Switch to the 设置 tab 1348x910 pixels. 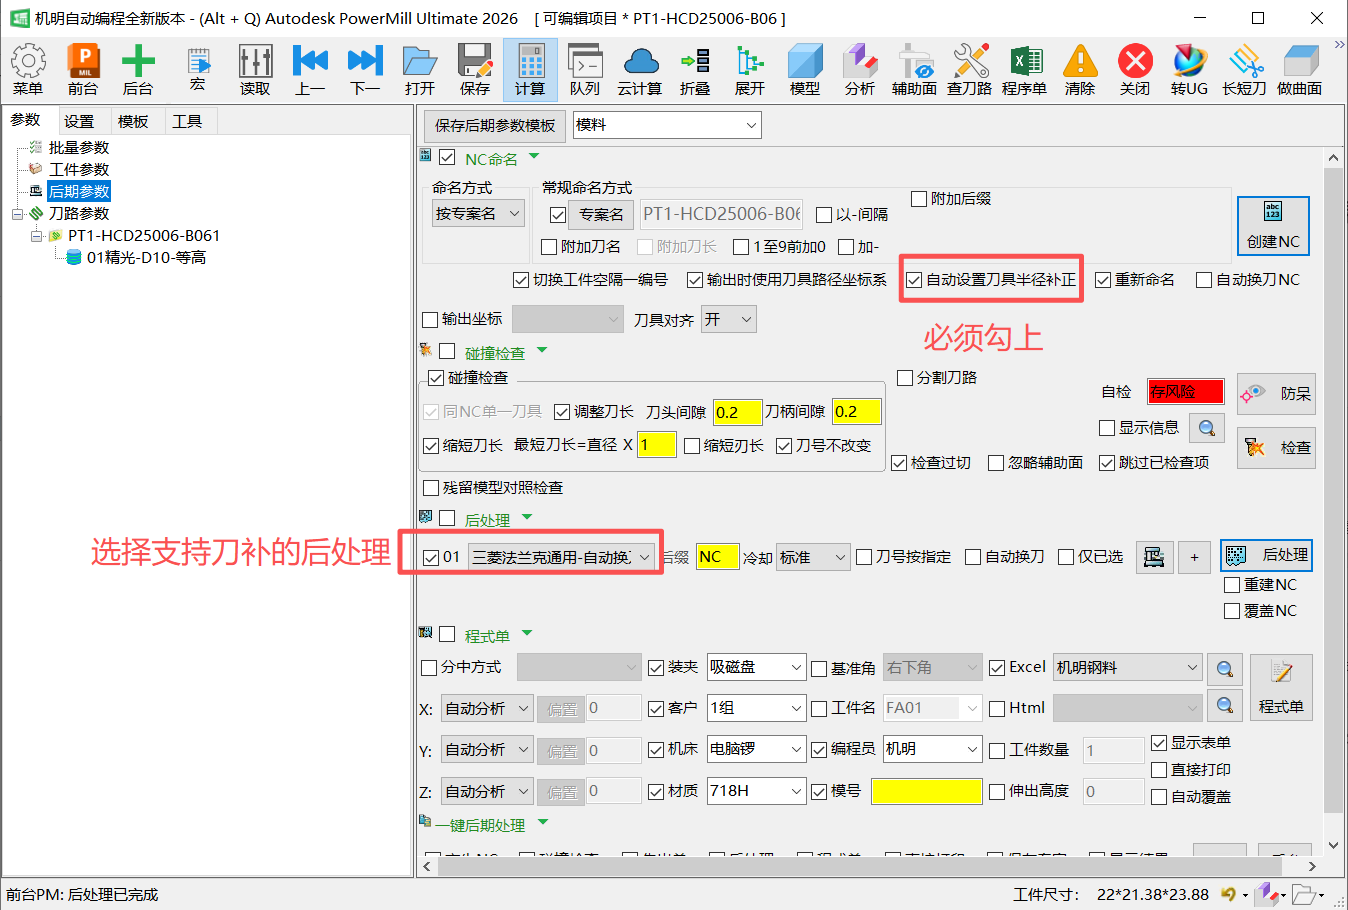[x=79, y=122]
